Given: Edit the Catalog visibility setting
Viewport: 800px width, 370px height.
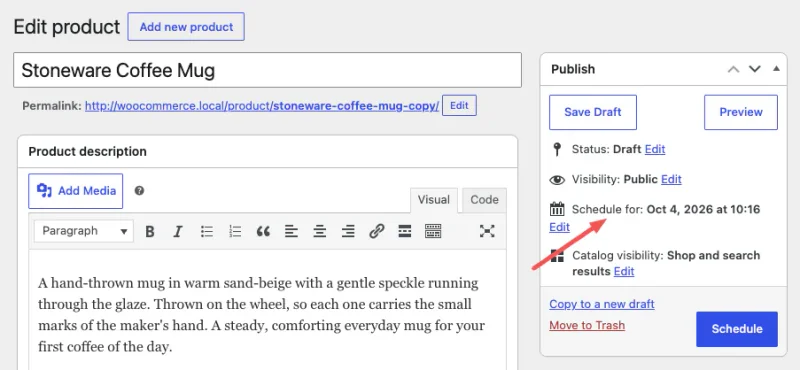Looking at the screenshot, I should point(624,272).
